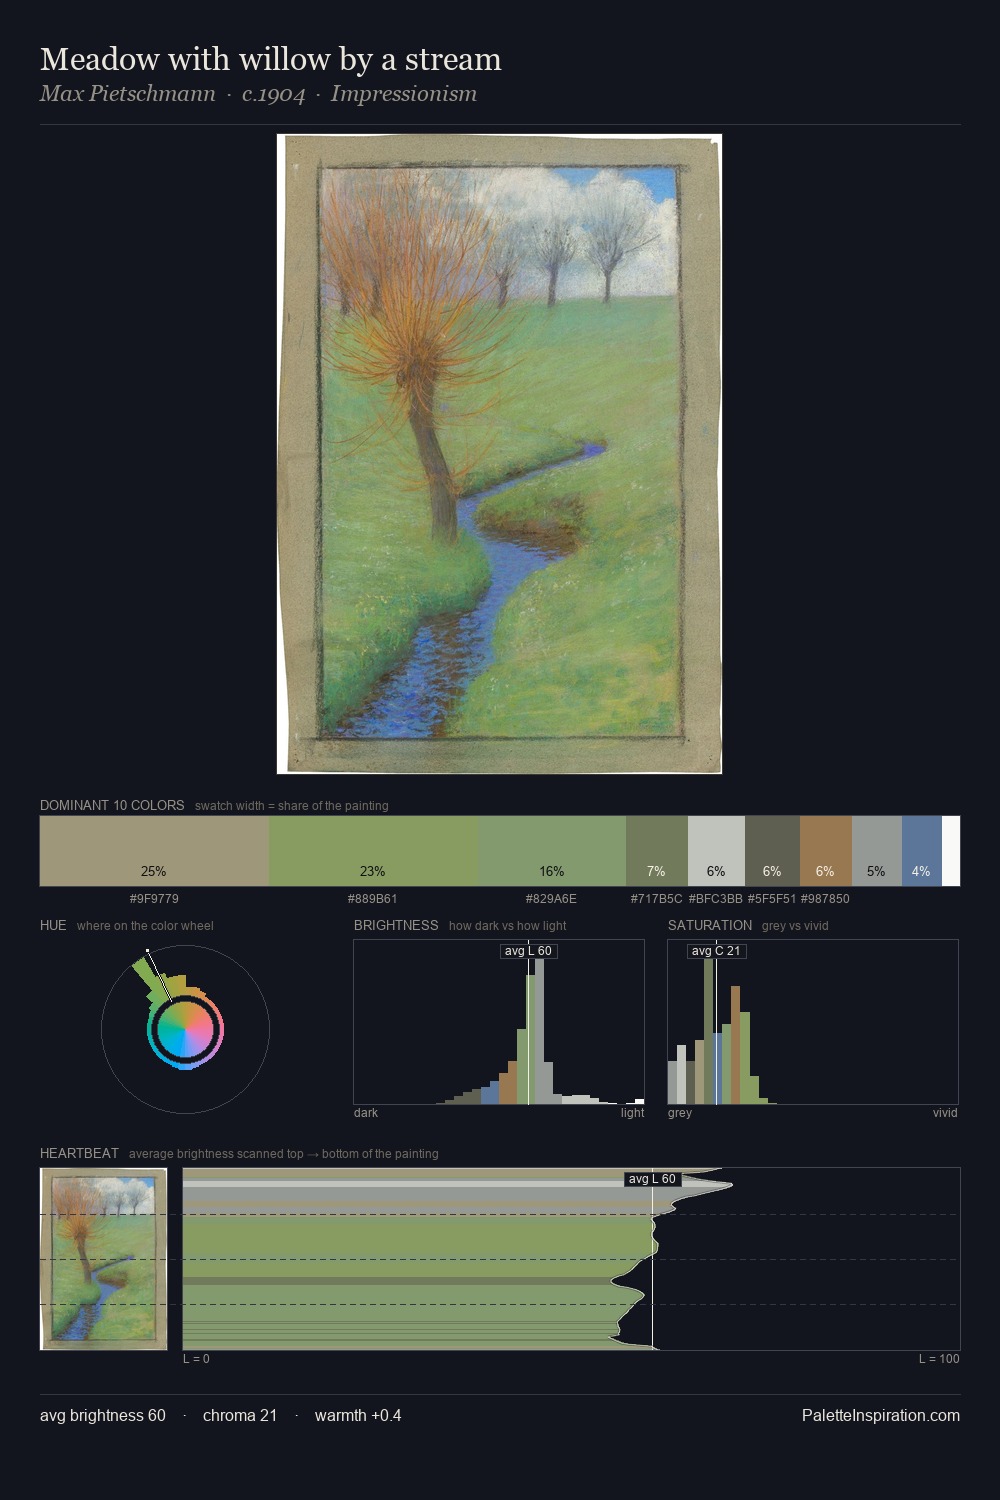This screenshot has width=1000, height=1500.
Task: Click the hex label '#717B5C'
Action: pyautogui.click(x=656, y=899)
